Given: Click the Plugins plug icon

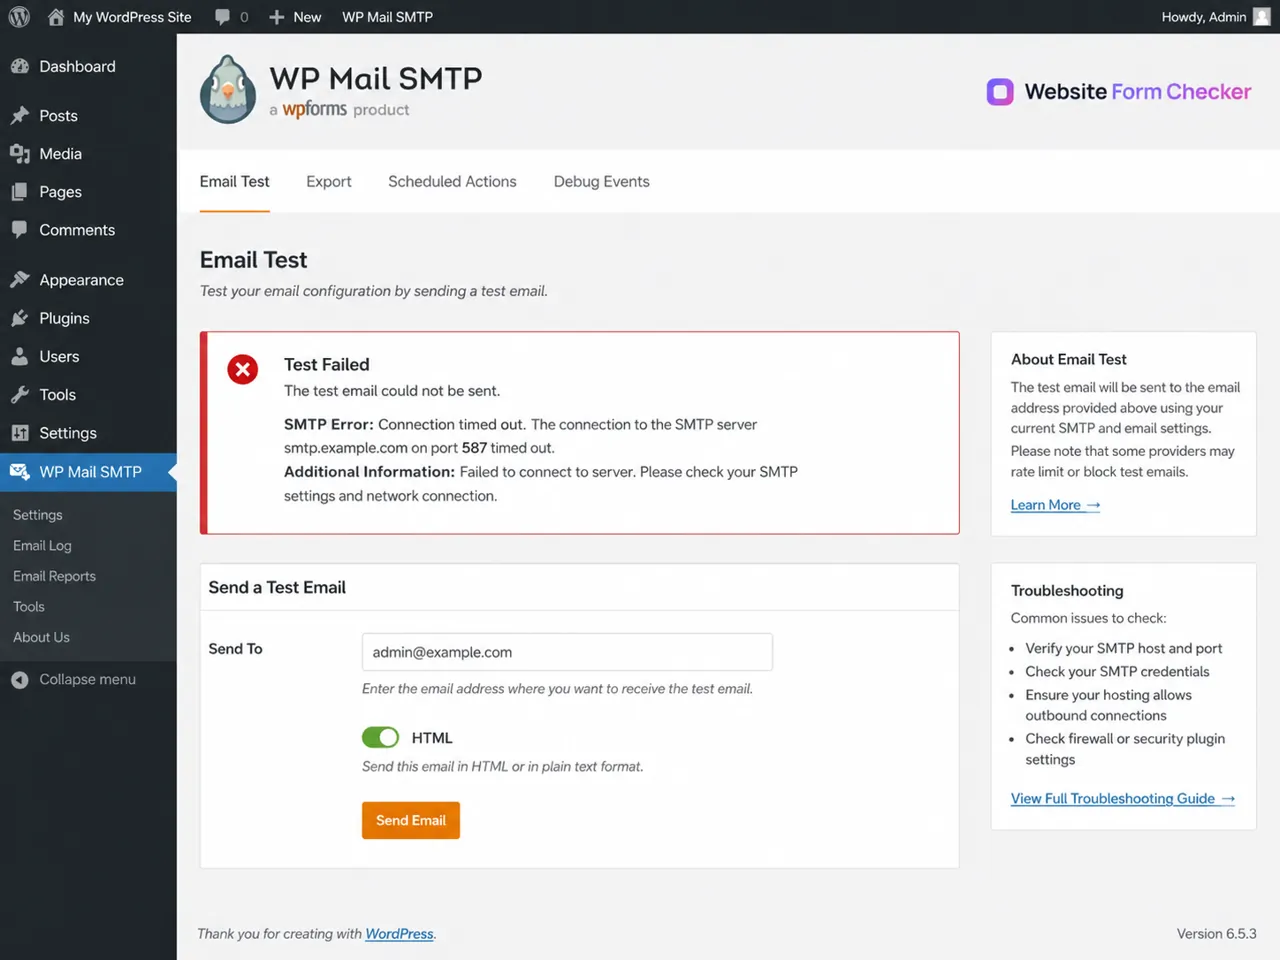Looking at the screenshot, I should tap(20, 318).
